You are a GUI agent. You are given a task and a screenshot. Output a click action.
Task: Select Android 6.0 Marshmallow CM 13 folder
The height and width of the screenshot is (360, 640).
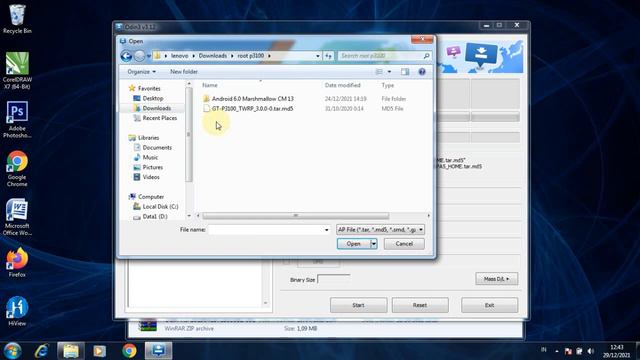253,99
